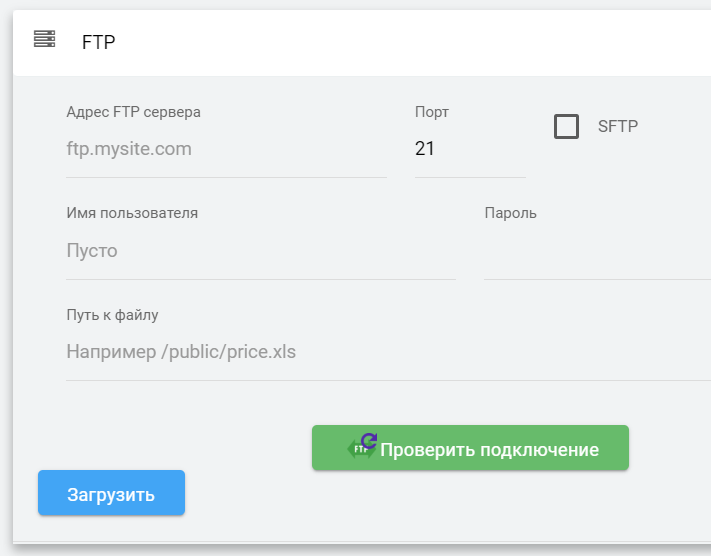Click the 'Порт' field label

pos(432,112)
